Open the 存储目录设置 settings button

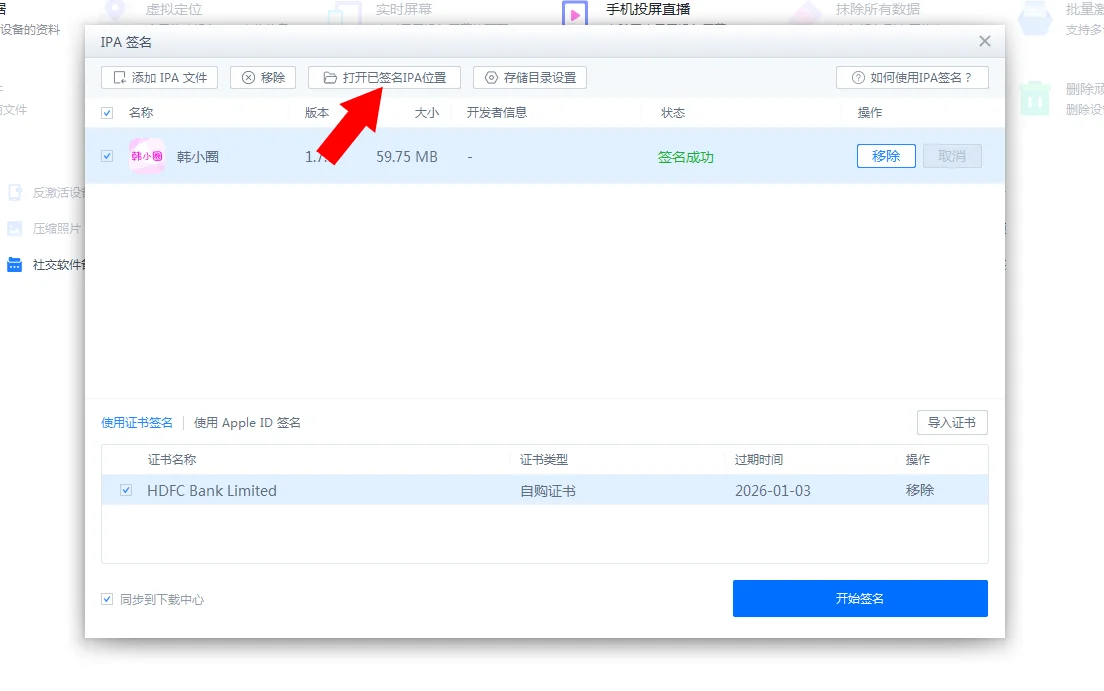[529, 77]
